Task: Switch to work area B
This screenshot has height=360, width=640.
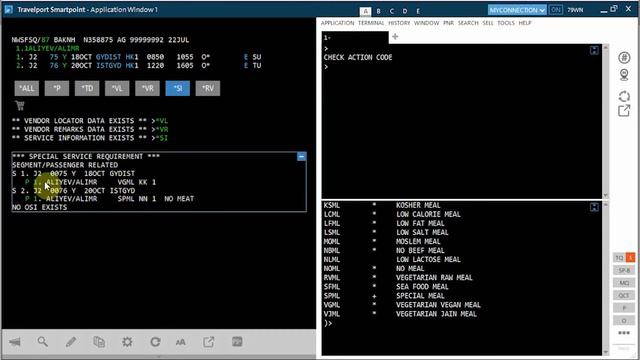Action: pyautogui.click(x=378, y=11)
